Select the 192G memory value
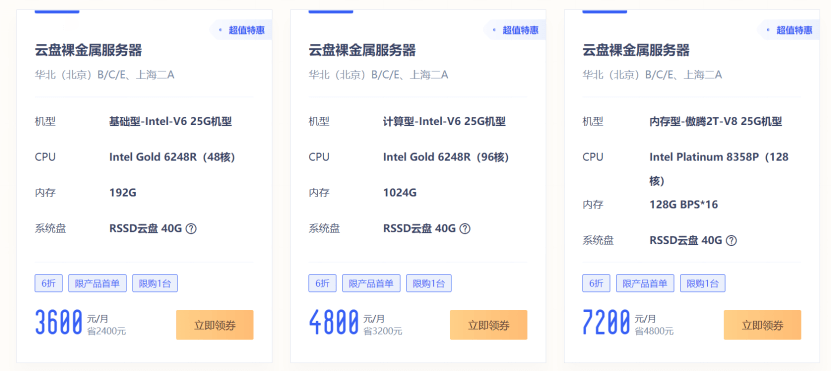831x371 pixels. coord(123,193)
